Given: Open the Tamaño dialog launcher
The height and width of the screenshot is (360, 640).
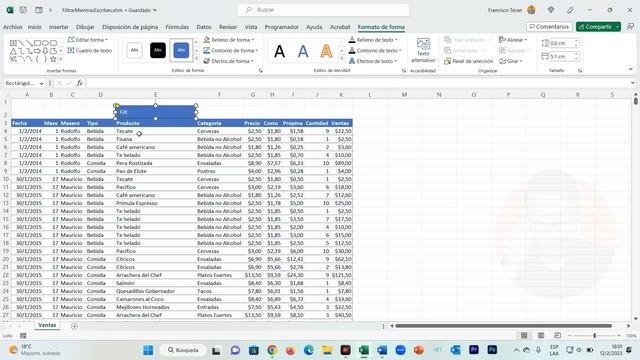Looking at the screenshot, I should click(x=580, y=71).
